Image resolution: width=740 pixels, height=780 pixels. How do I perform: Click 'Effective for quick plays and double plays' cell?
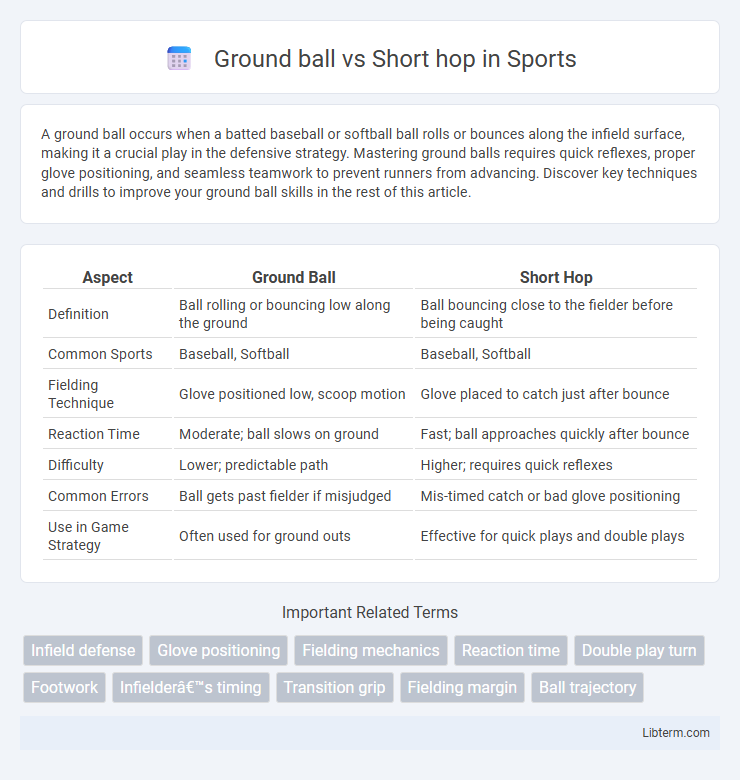[x=556, y=536]
